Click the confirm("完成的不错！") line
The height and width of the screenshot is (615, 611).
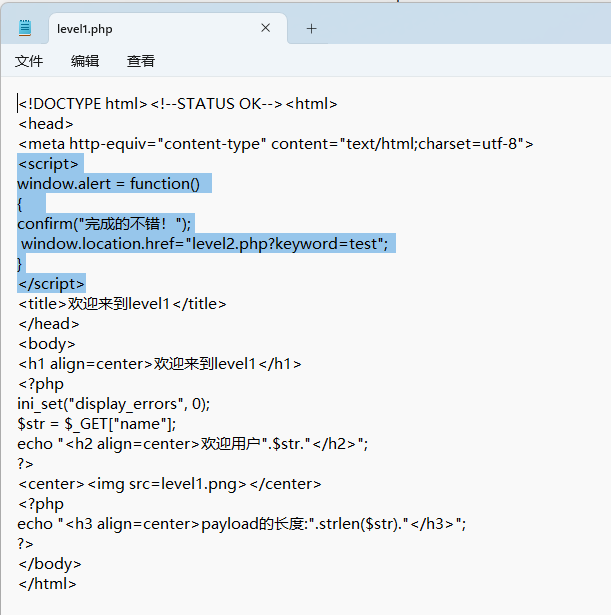pos(104,224)
